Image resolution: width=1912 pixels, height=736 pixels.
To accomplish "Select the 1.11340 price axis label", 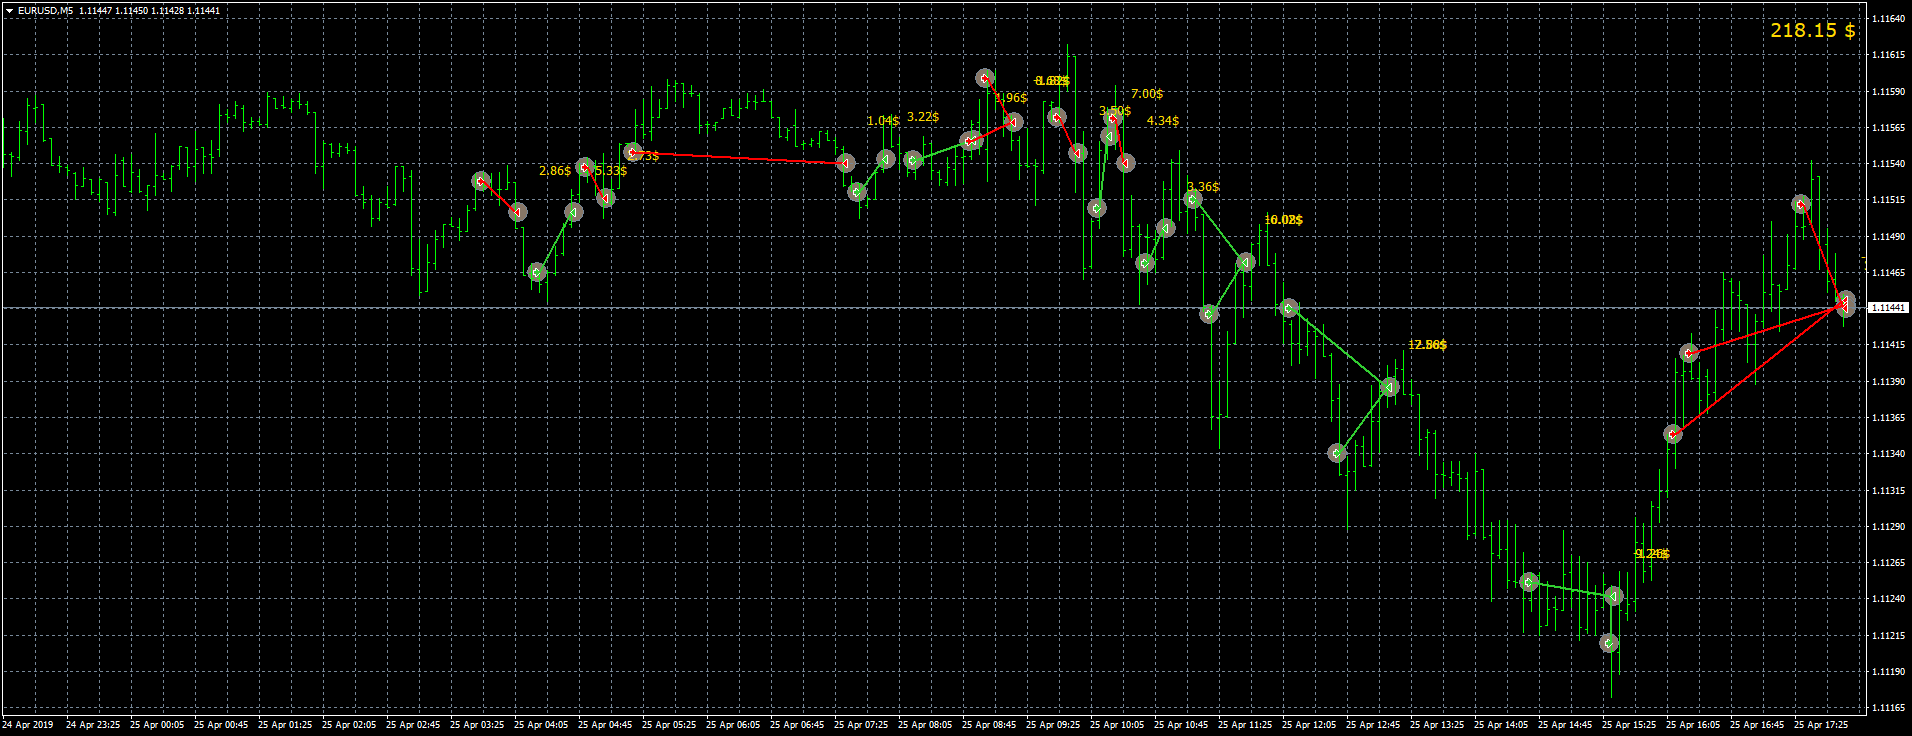I will (x=1888, y=454).
